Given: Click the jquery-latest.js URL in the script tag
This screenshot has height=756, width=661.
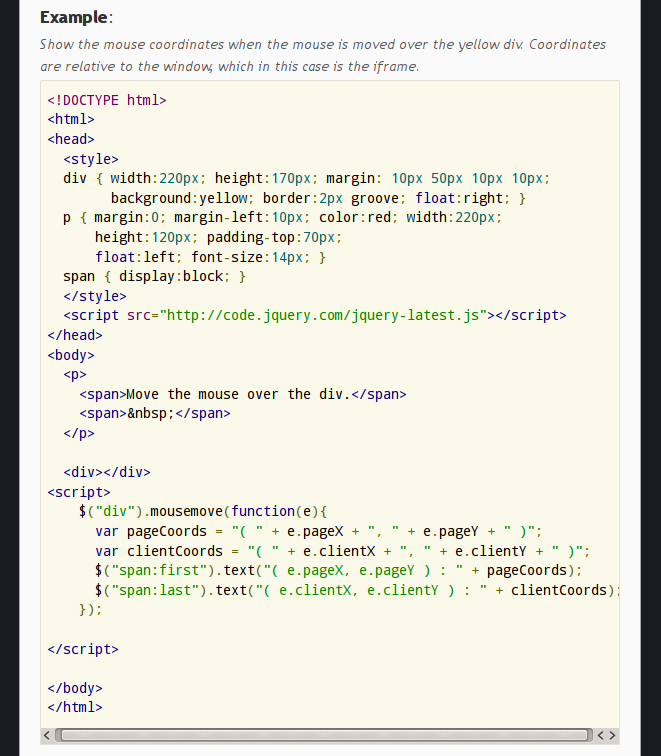Looking at the screenshot, I should [324, 315].
